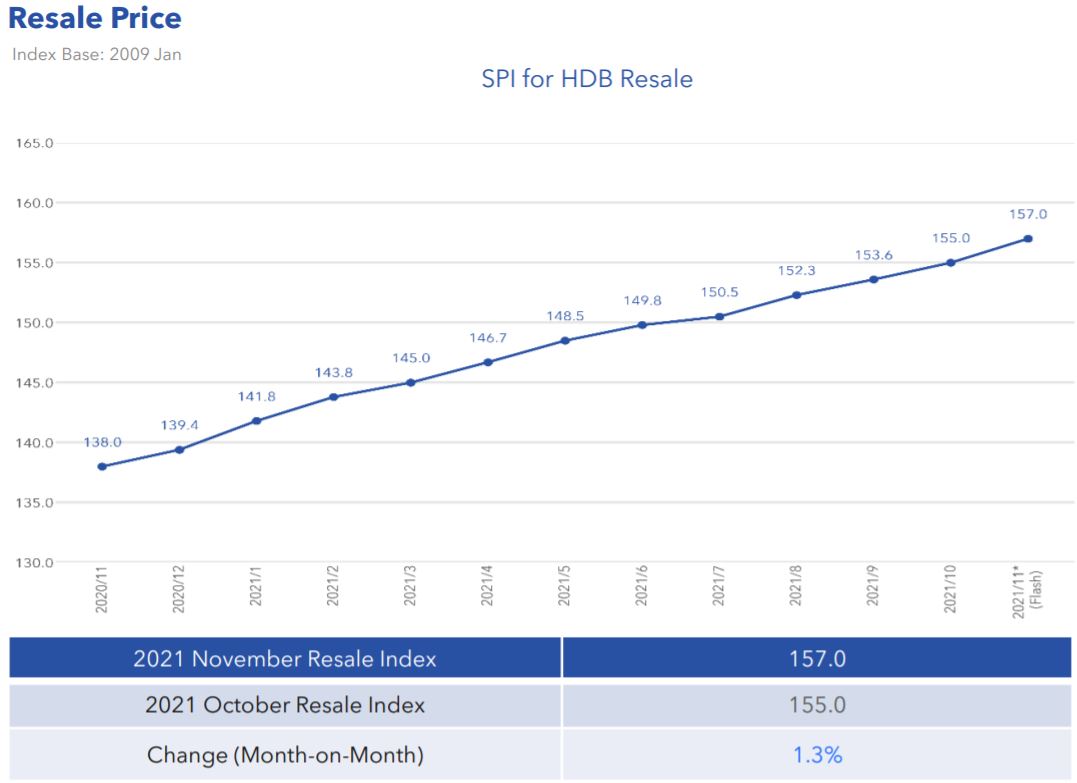Select the 2021/3 data point at 145.0
Image resolution: width=1077 pixels, height=783 pixels.
click(410, 382)
